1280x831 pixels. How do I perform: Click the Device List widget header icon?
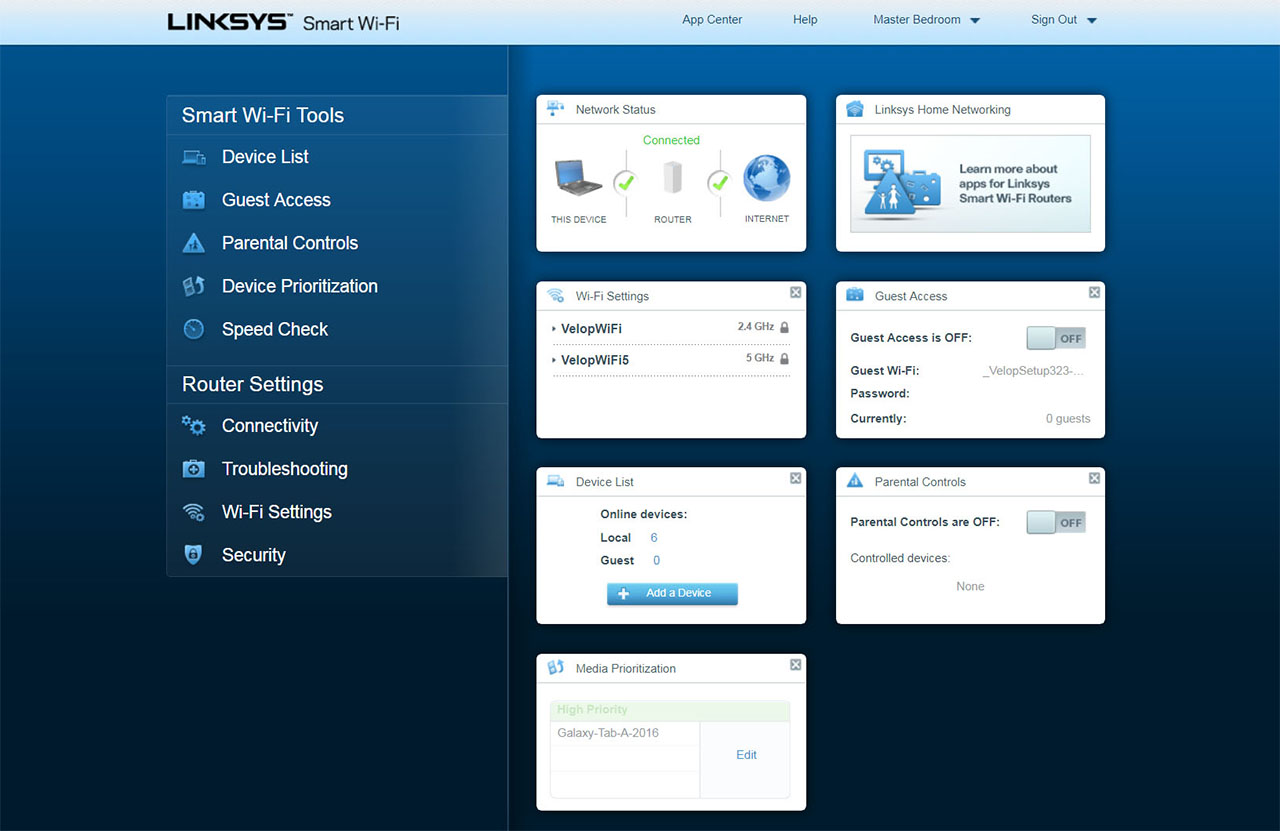pos(556,481)
